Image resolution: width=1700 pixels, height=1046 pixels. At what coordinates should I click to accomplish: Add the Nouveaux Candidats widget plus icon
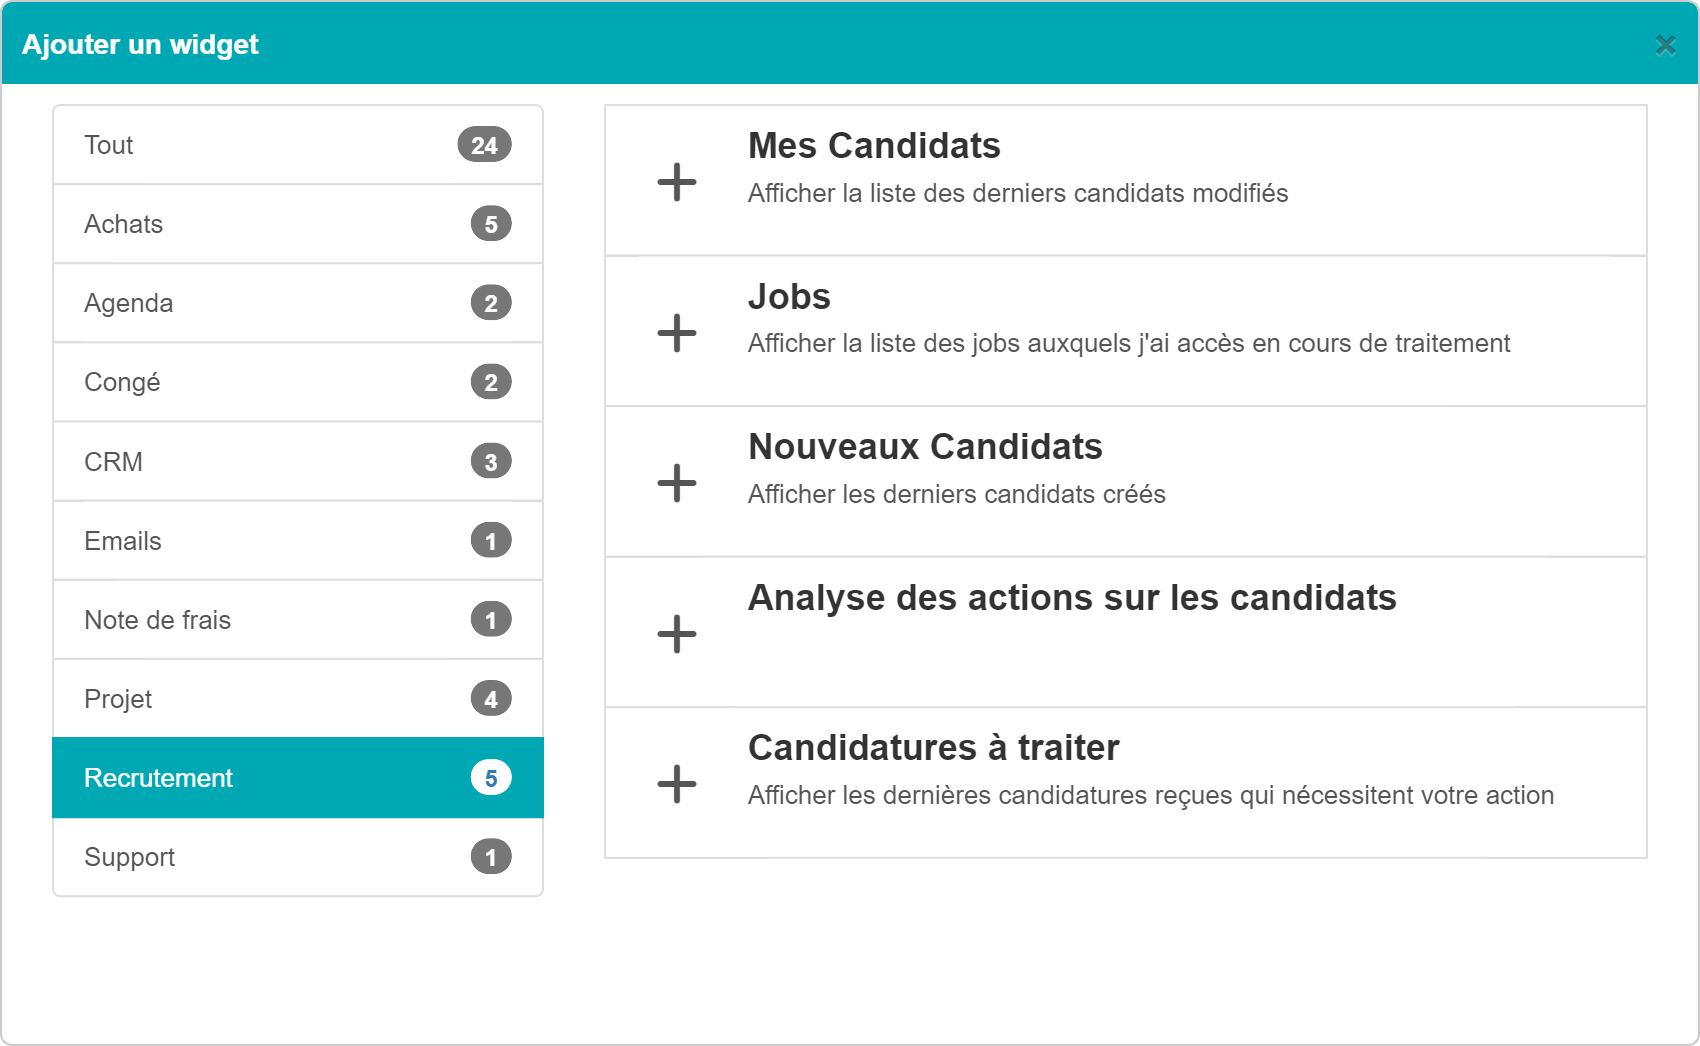(677, 483)
